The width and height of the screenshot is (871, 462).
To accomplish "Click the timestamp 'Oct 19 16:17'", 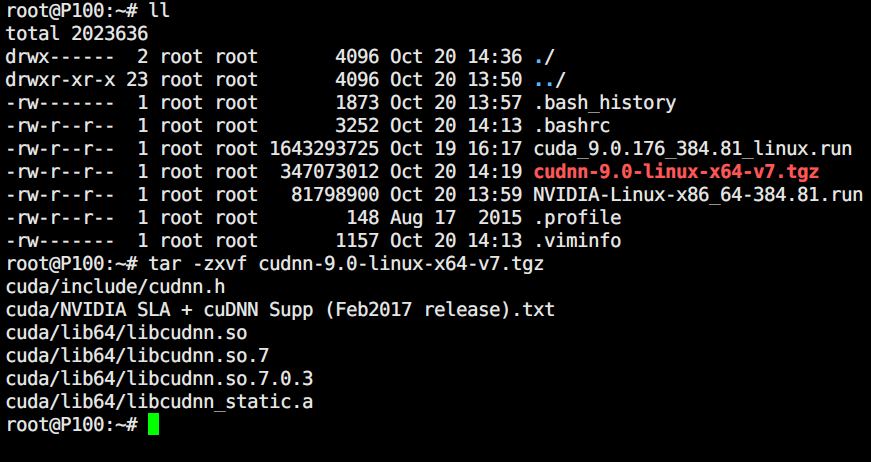I will pyautogui.click(x=457, y=149).
